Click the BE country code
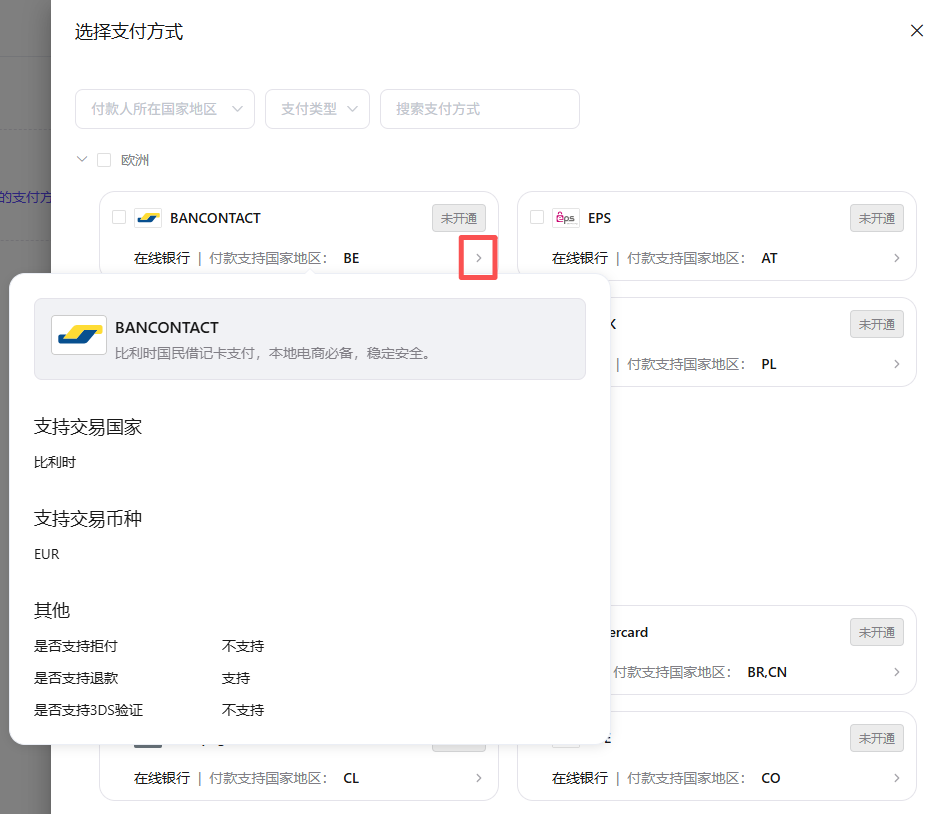The image size is (936, 814). tap(351, 258)
